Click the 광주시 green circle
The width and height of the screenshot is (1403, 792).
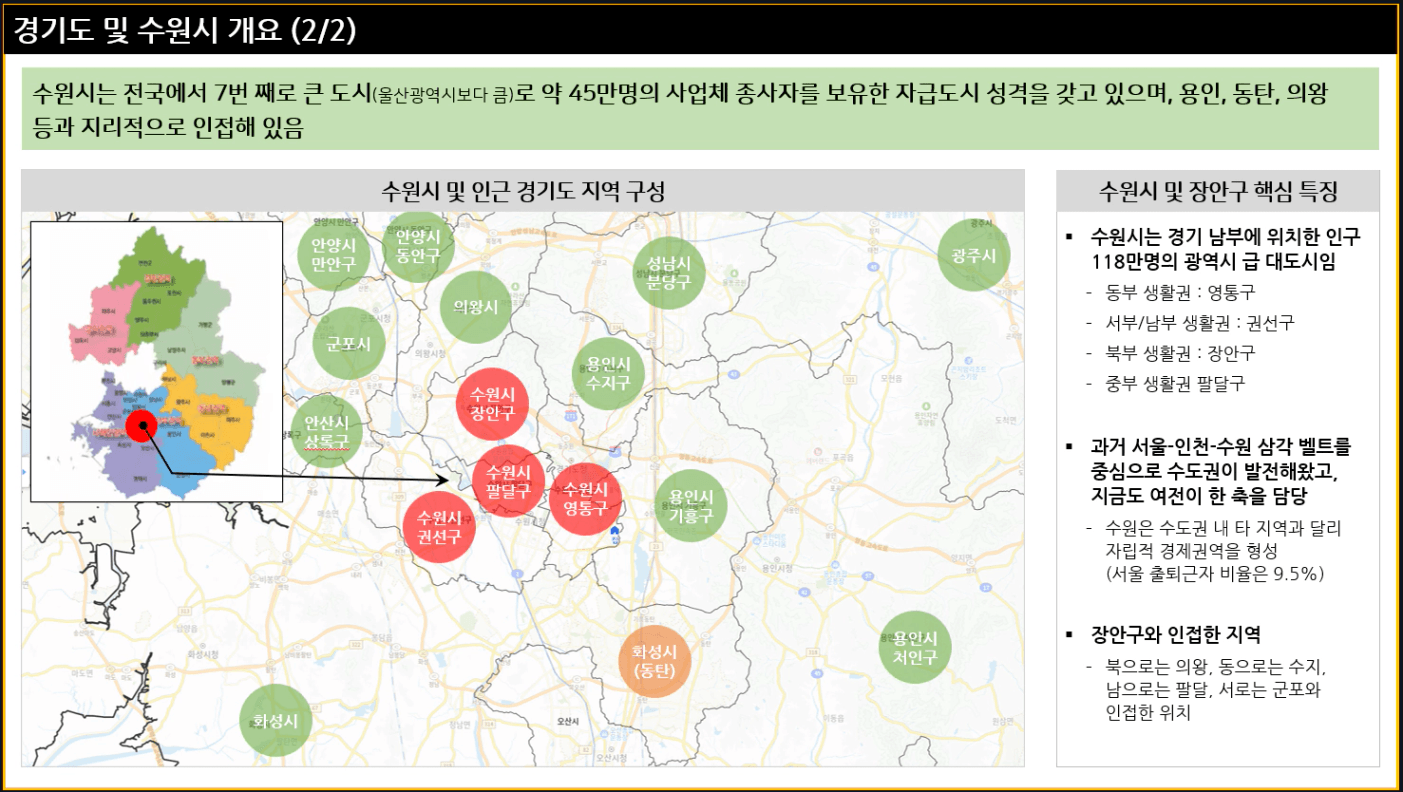tap(974, 255)
